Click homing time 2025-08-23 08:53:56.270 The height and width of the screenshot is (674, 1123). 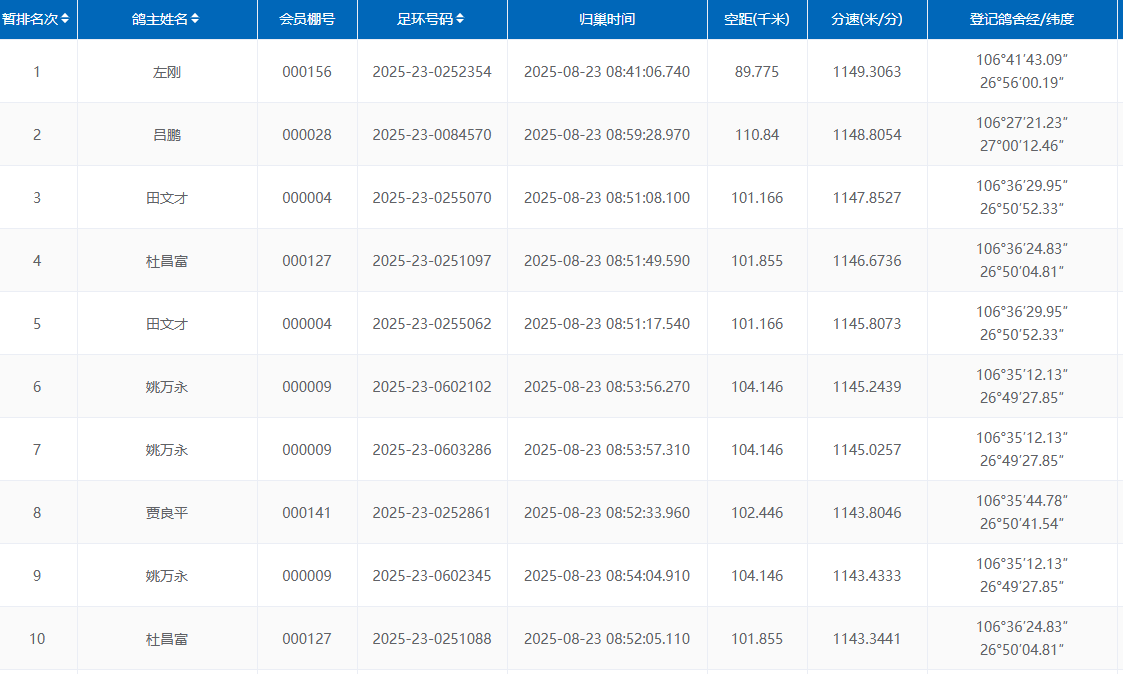tap(607, 387)
